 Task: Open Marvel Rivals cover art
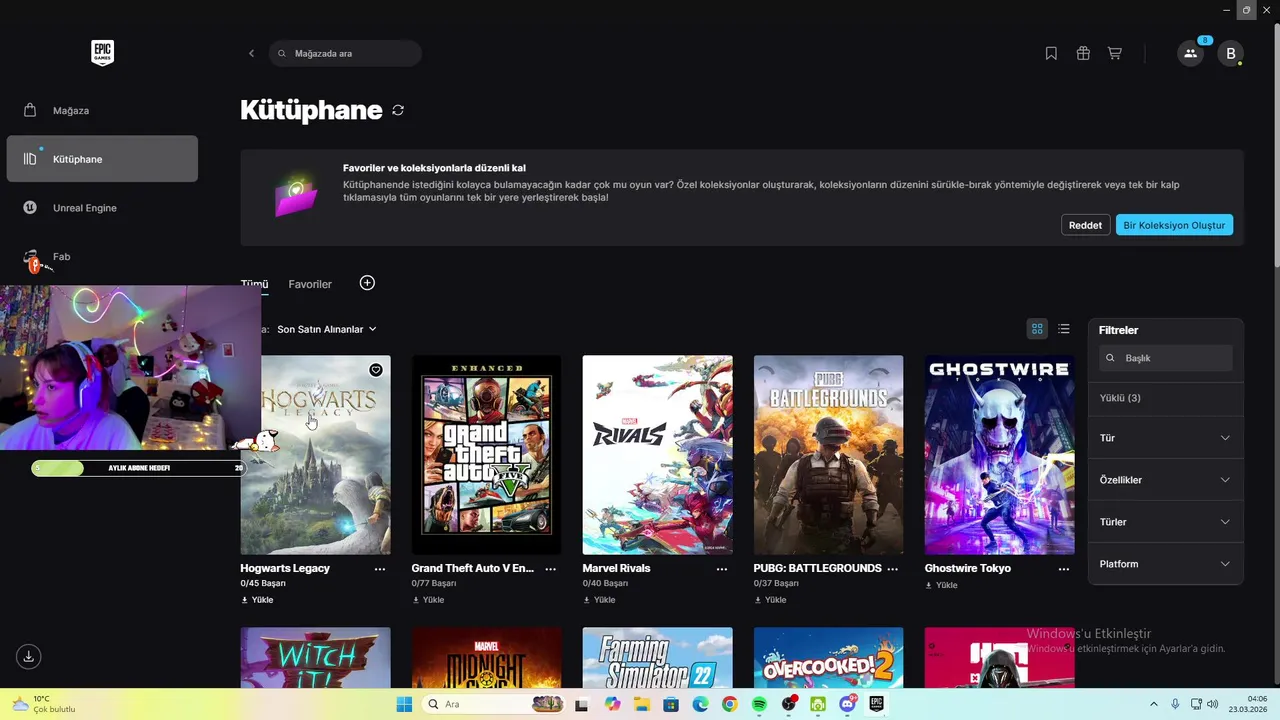pos(657,455)
